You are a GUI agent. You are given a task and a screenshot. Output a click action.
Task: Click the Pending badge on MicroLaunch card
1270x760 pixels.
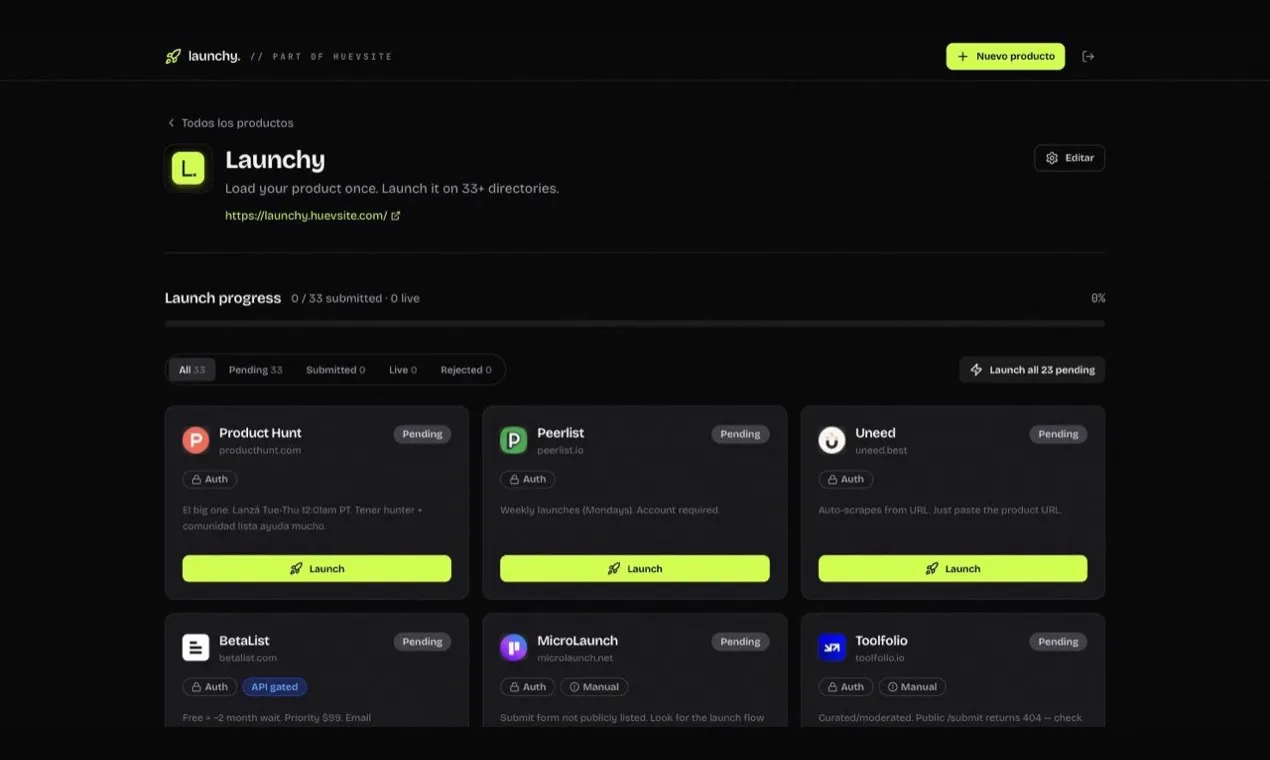pos(740,642)
